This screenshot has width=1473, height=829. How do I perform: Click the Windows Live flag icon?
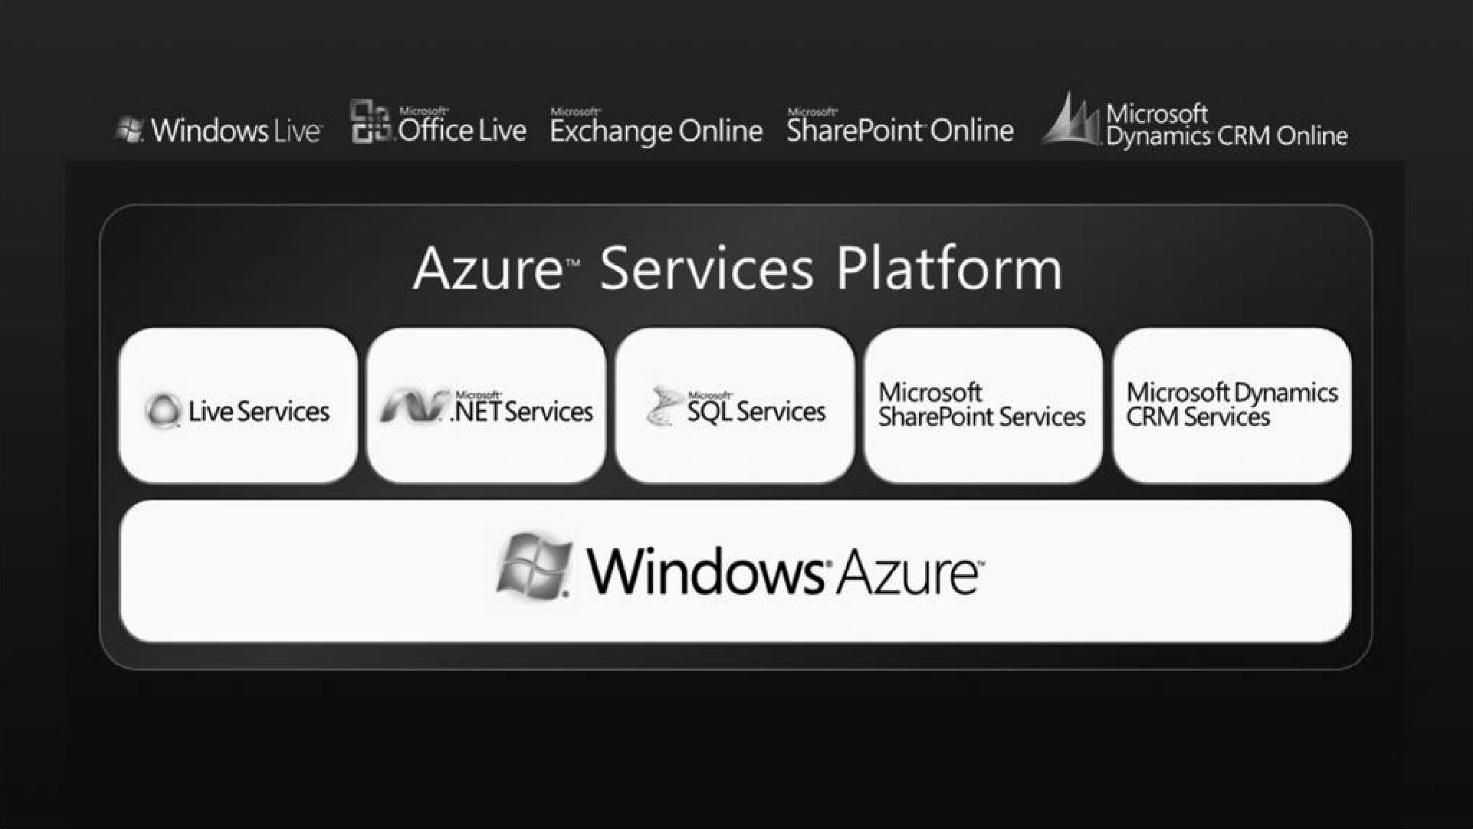pos(130,130)
